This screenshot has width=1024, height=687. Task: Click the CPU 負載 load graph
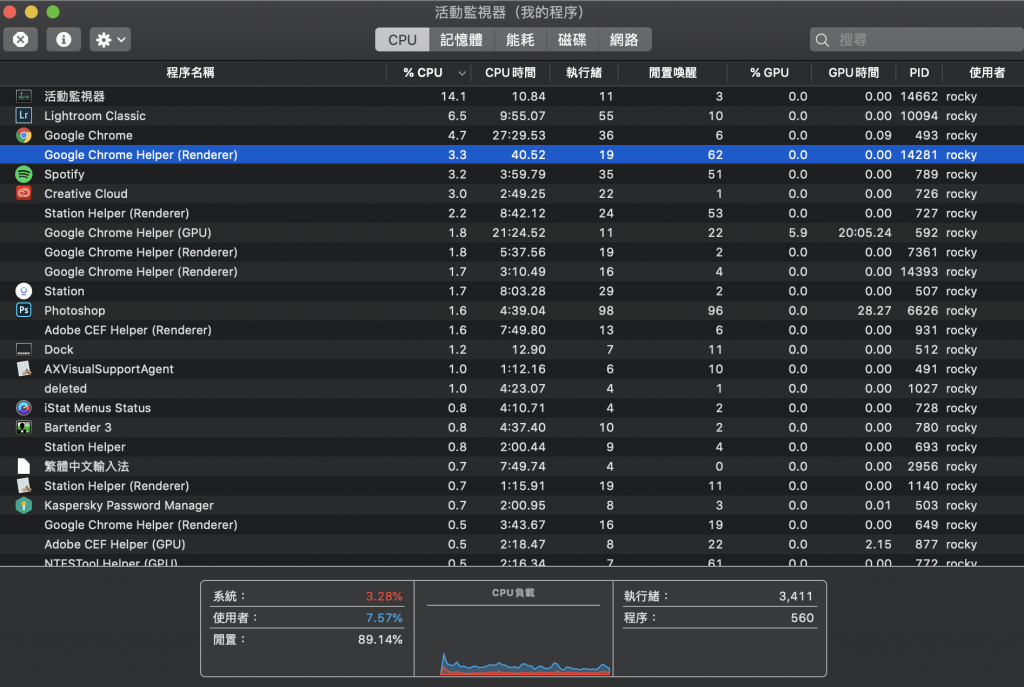click(x=513, y=628)
